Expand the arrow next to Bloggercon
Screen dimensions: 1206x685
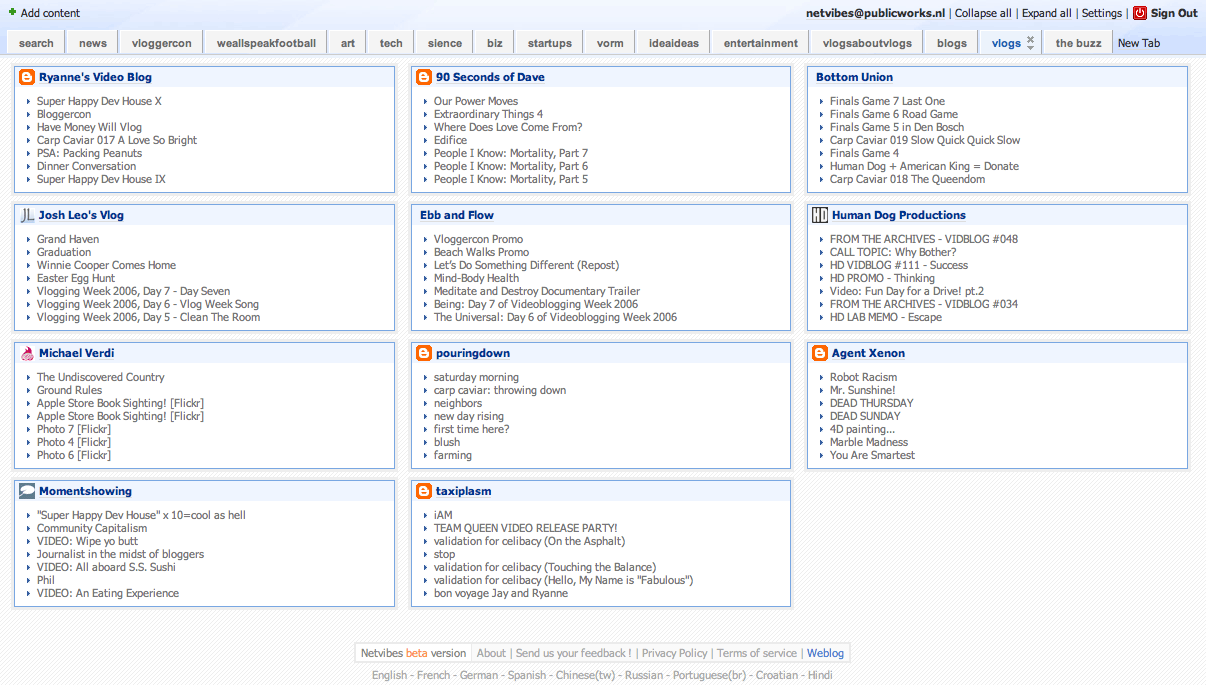click(x=29, y=115)
